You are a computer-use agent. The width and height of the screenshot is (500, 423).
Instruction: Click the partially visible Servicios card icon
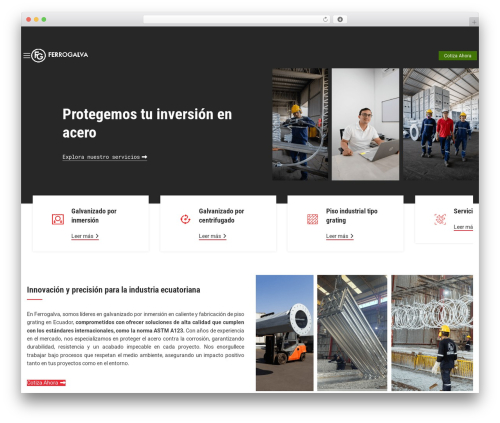pyautogui.click(x=440, y=219)
